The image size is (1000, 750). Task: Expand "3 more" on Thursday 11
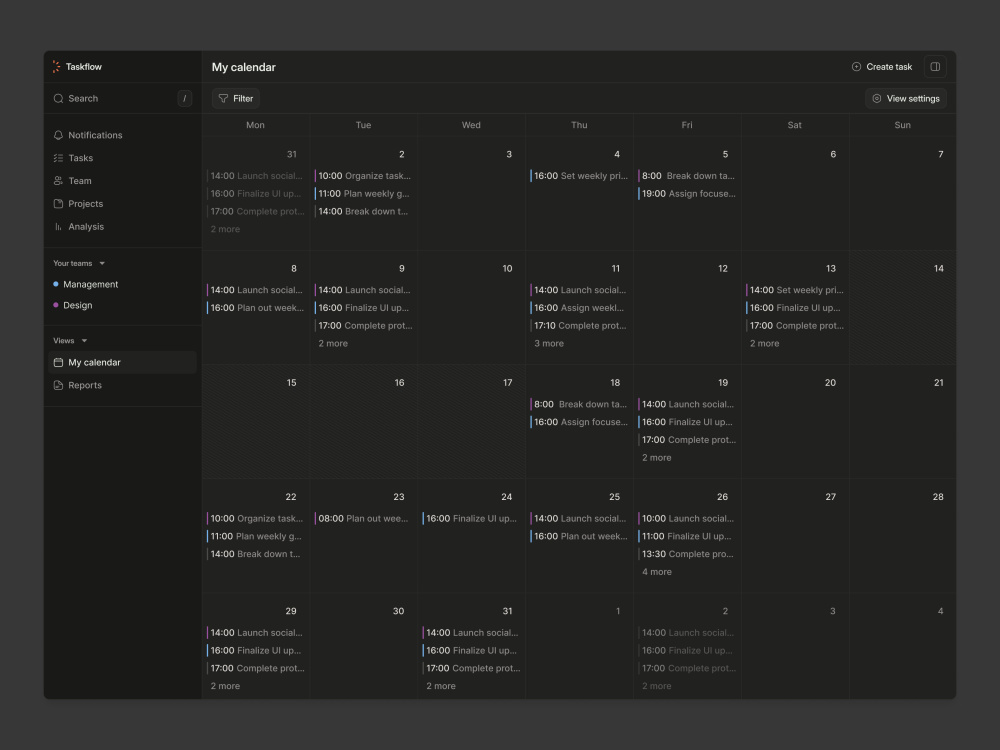[549, 343]
